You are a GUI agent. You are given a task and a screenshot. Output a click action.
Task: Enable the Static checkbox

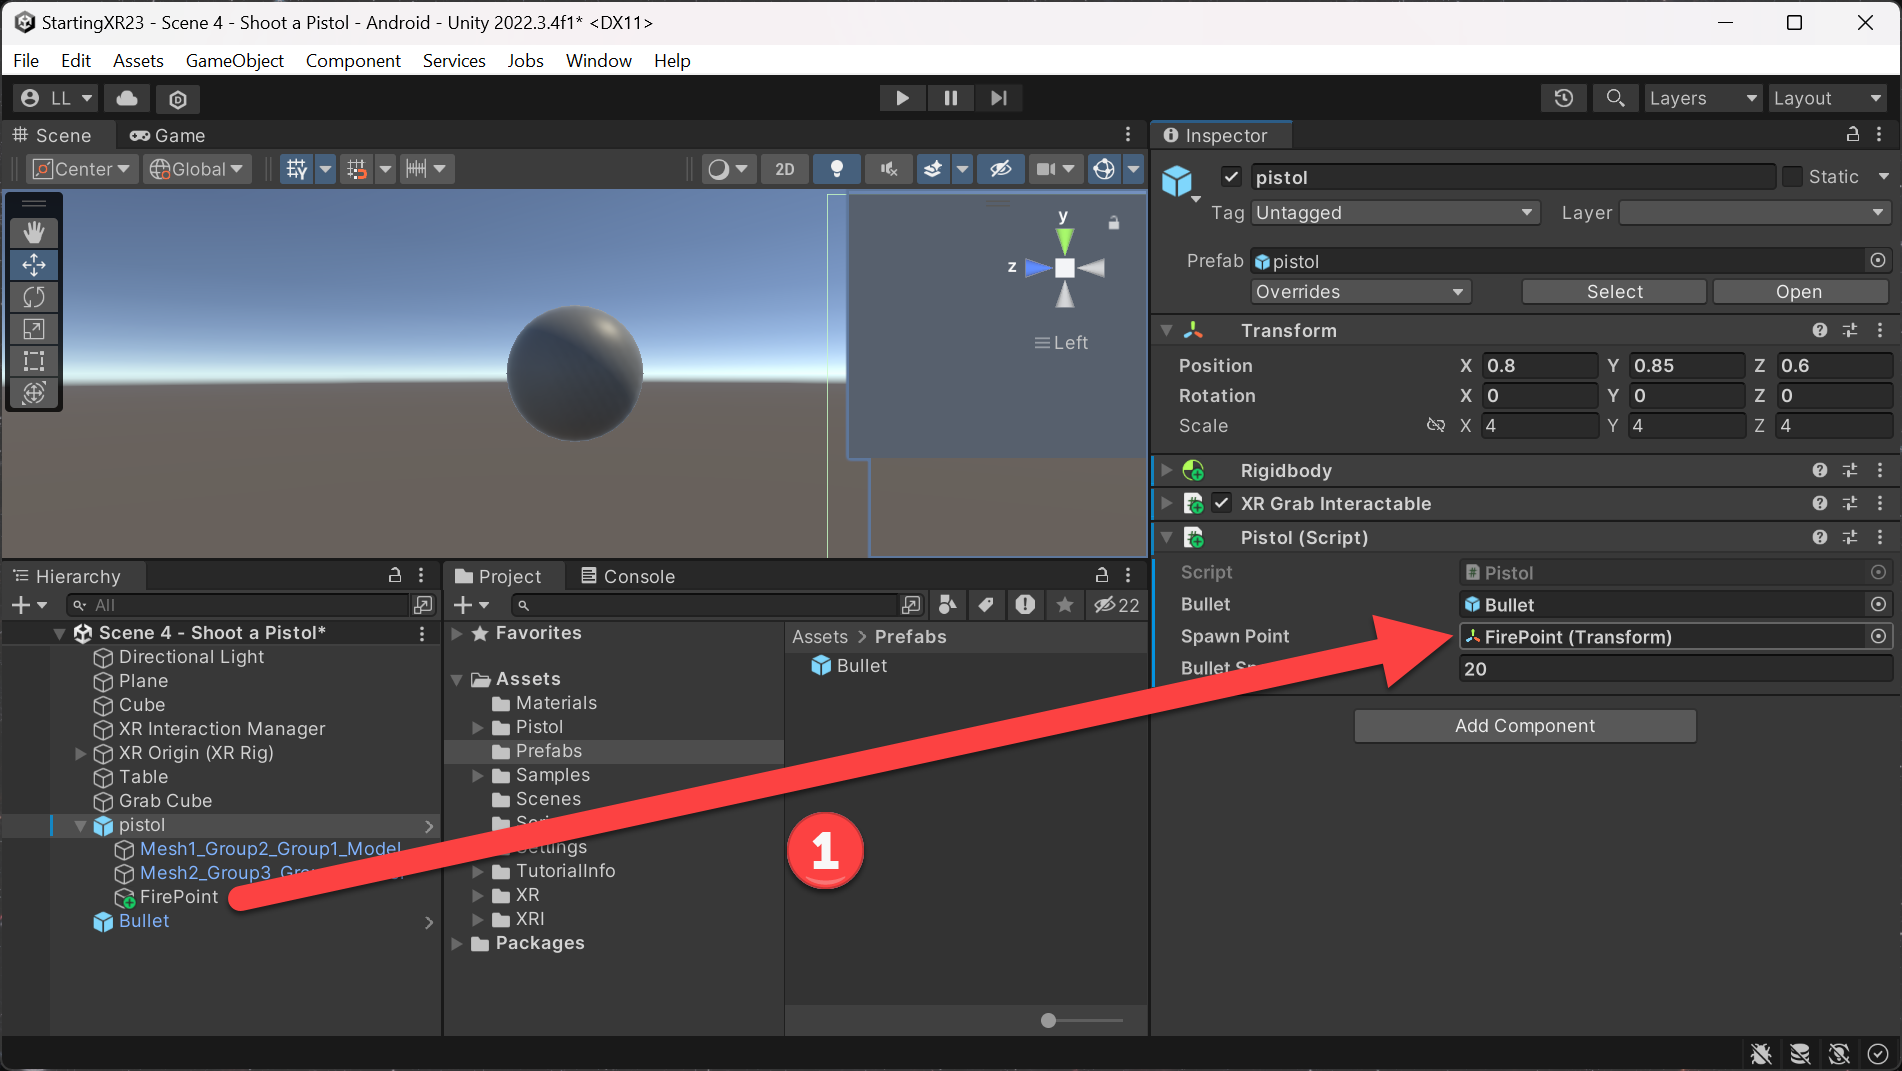coord(1792,177)
